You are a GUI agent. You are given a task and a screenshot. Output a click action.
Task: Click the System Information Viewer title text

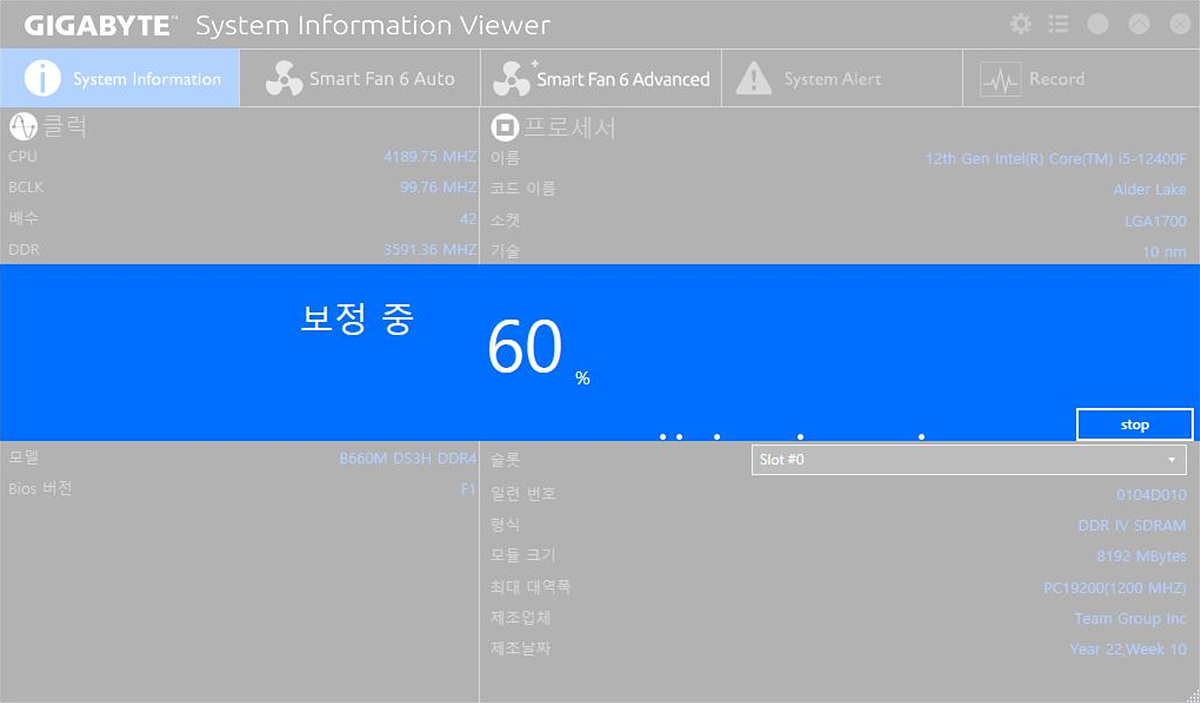373,26
